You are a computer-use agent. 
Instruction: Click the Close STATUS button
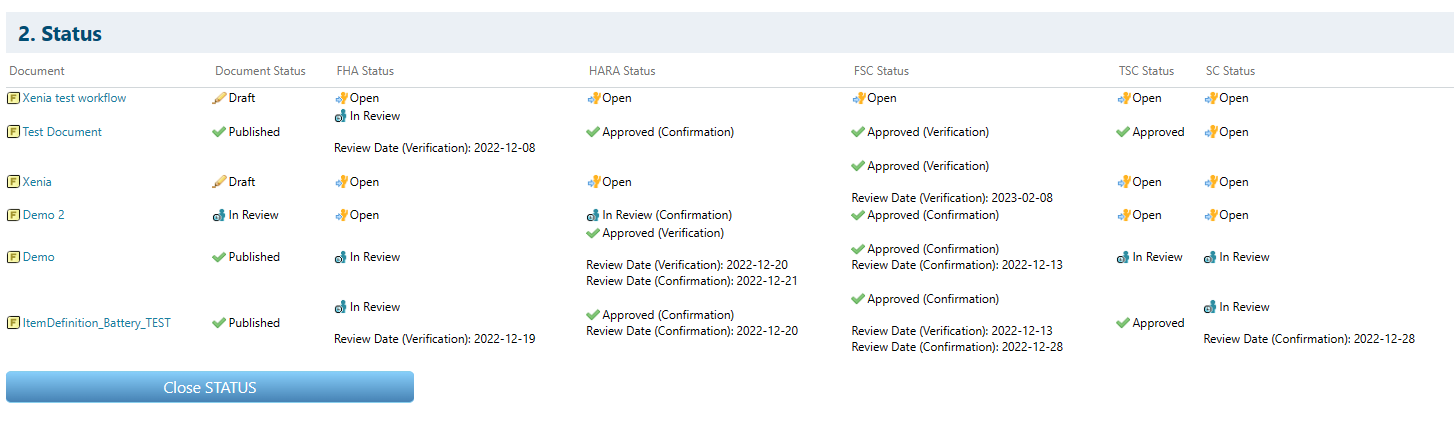[x=210, y=387]
